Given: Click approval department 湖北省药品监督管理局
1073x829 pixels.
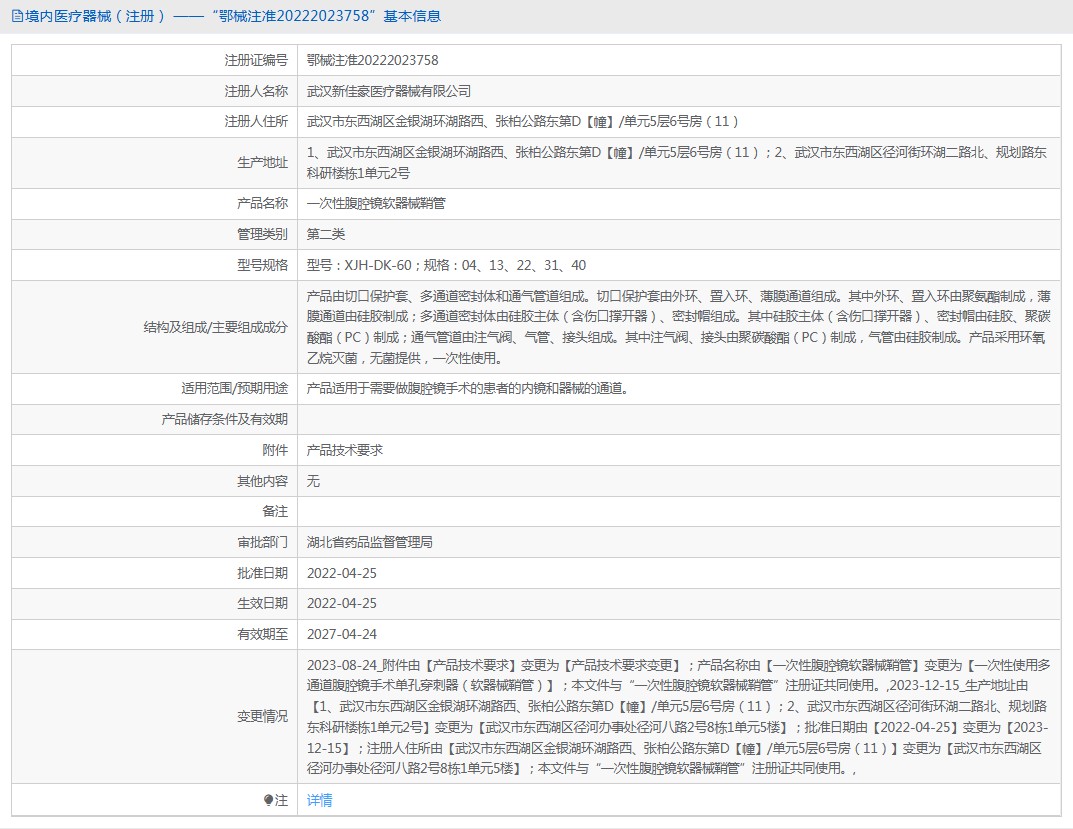Looking at the screenshot, I should pos(369,542).
